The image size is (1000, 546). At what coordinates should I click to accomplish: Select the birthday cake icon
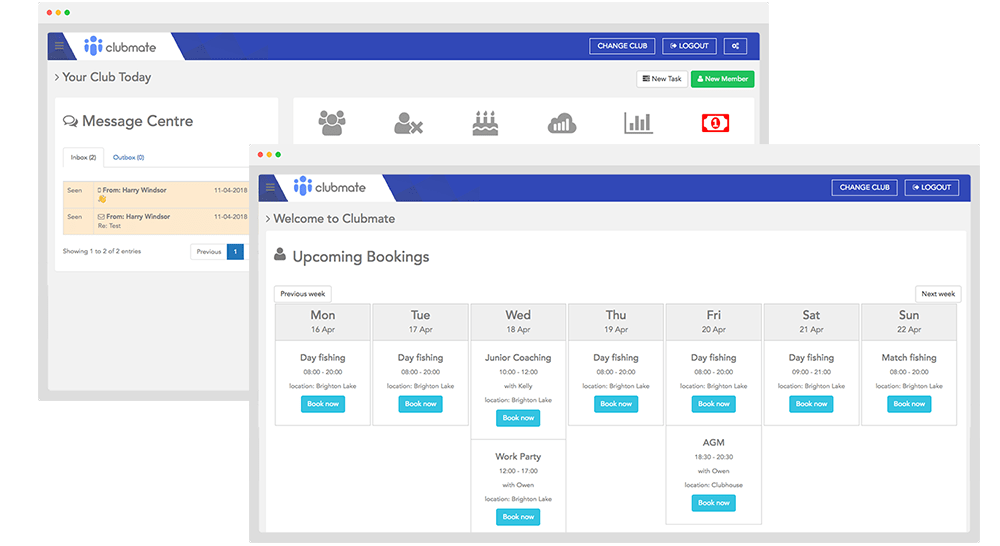(485, 123)
